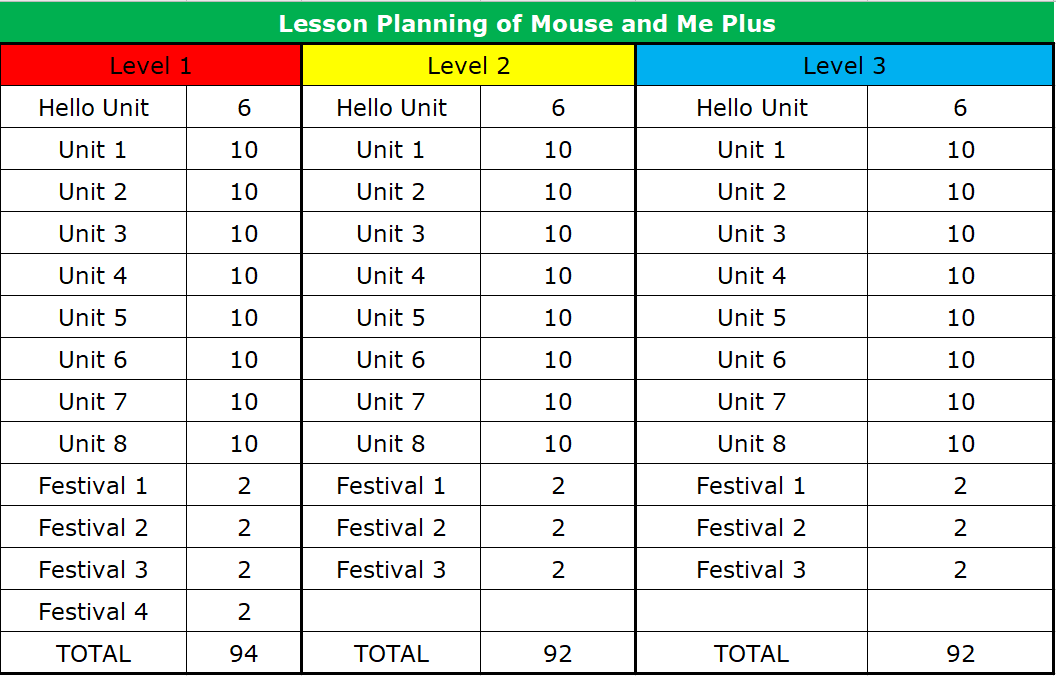Select the Level 3 Festival 1 cell
This screenshot has width=1056, height=676.
pyautogui.click(x=752, y=485)
